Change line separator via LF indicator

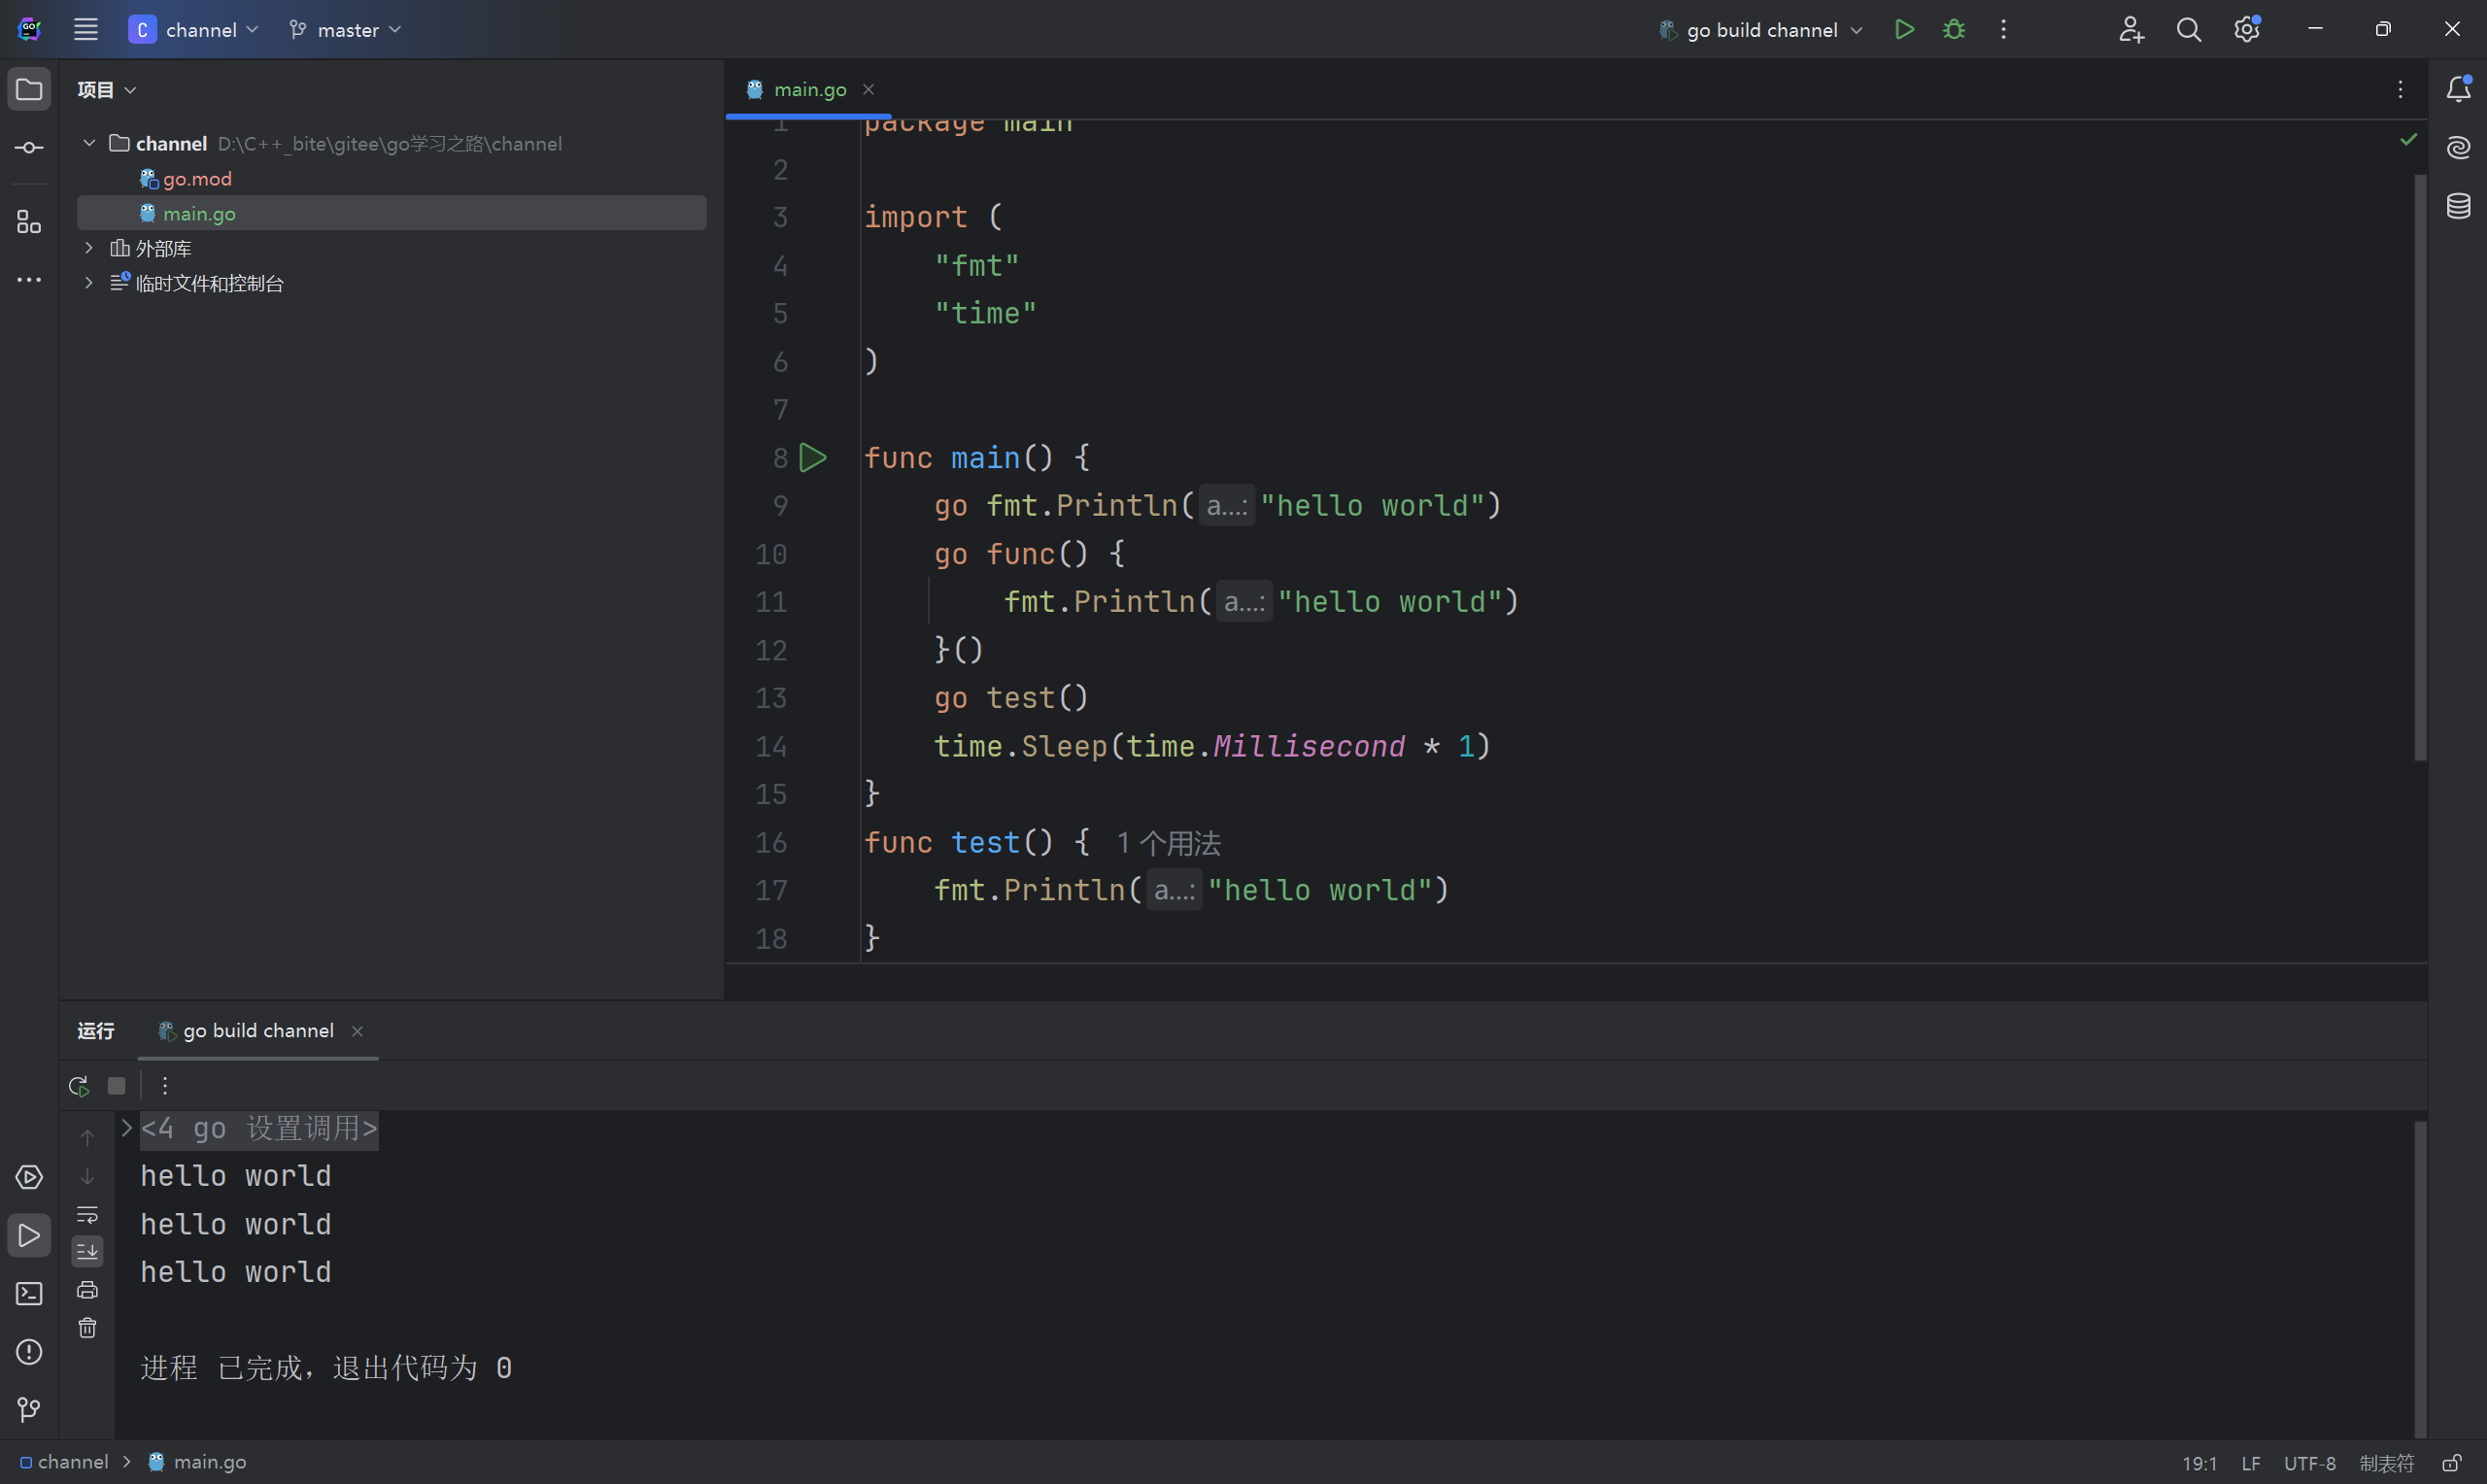[x=2251, y=1463]
